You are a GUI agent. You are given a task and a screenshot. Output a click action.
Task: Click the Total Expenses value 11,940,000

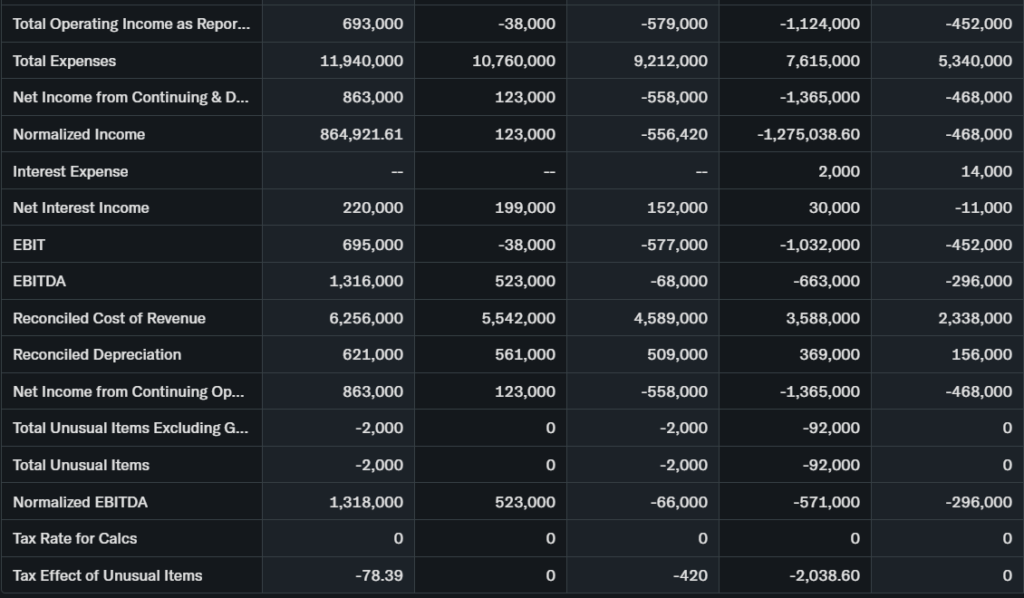click(x=362, y=61)
